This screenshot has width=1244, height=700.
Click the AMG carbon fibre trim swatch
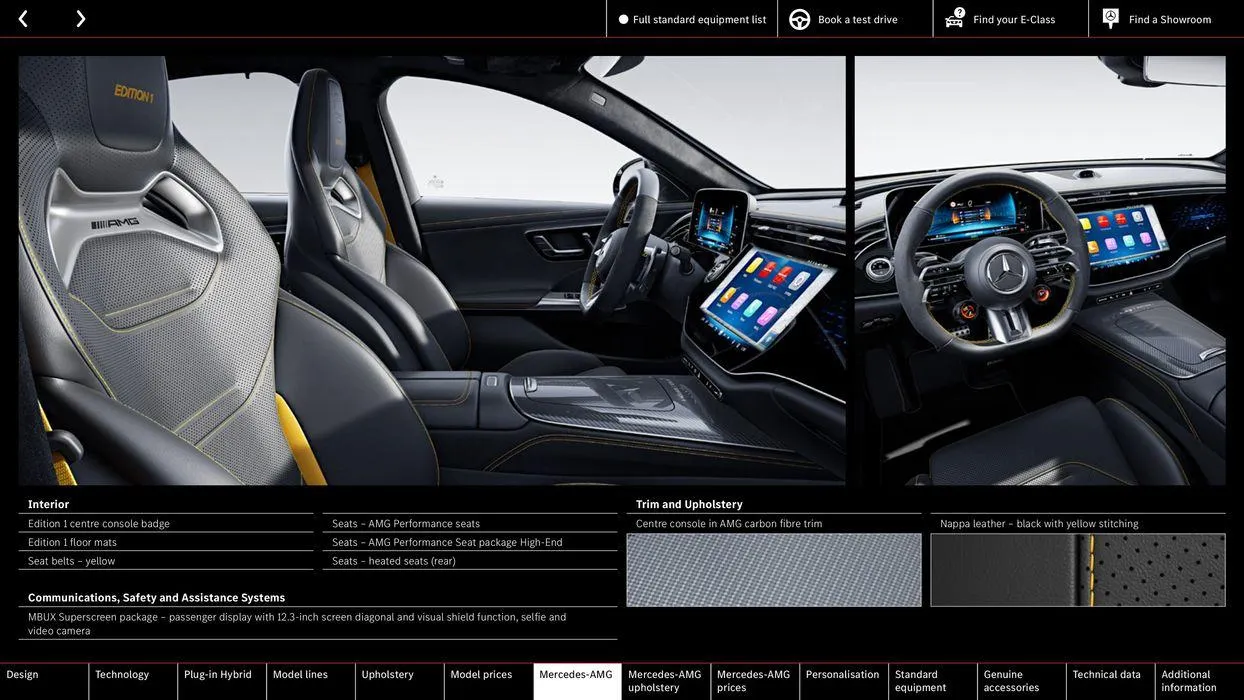click(774, 568)
